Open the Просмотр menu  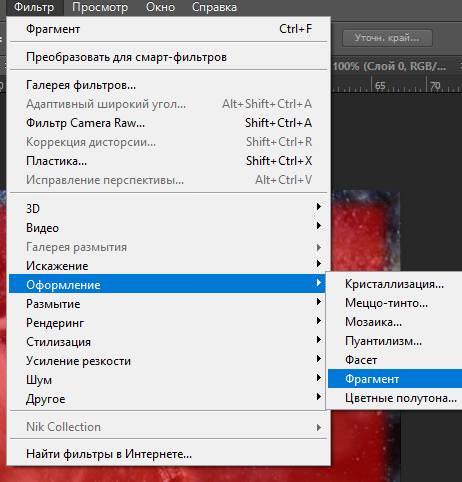100,7
